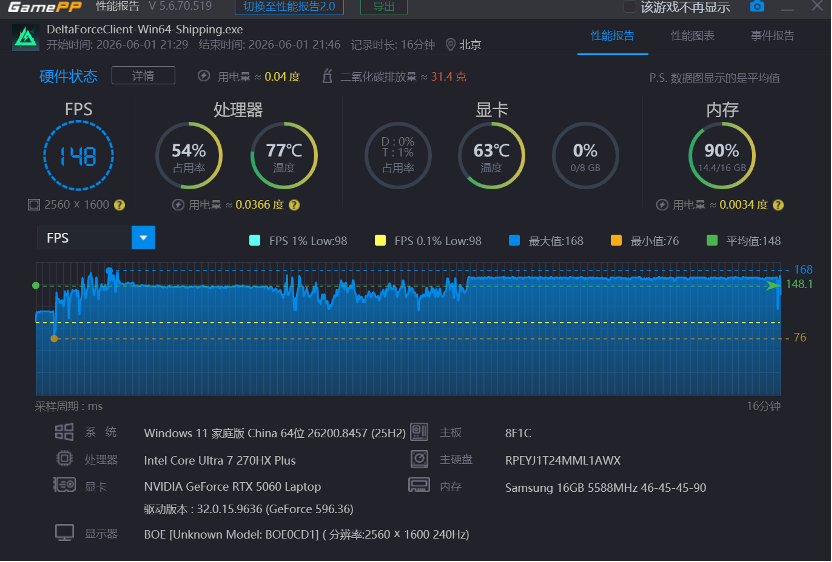Switch to 性能报告 tab

coord(612,36)
